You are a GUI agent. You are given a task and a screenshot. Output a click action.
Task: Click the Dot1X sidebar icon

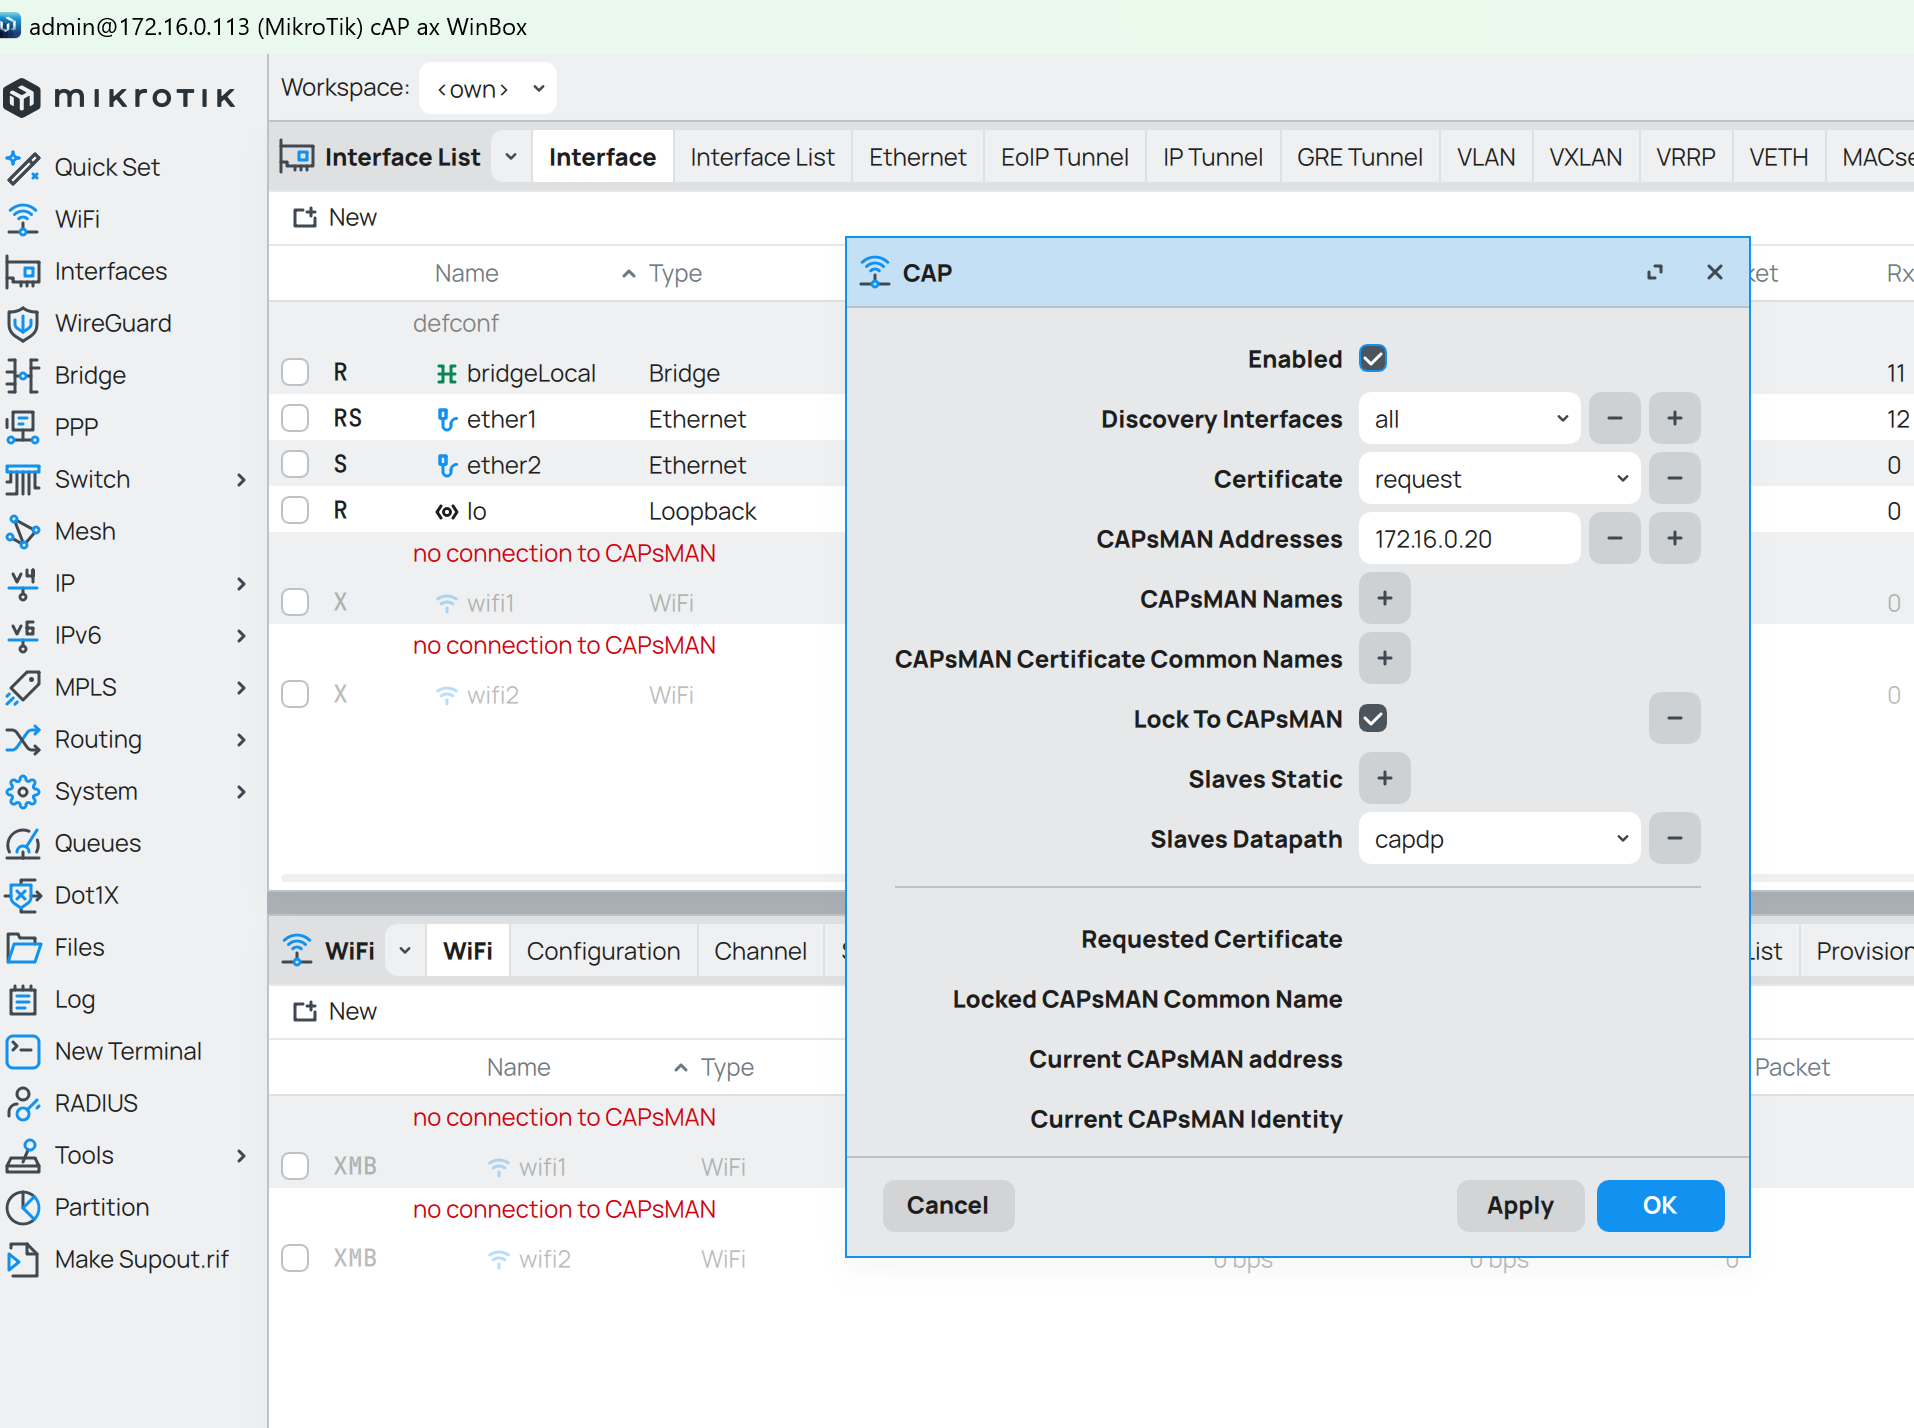click(x=22, y=896)
